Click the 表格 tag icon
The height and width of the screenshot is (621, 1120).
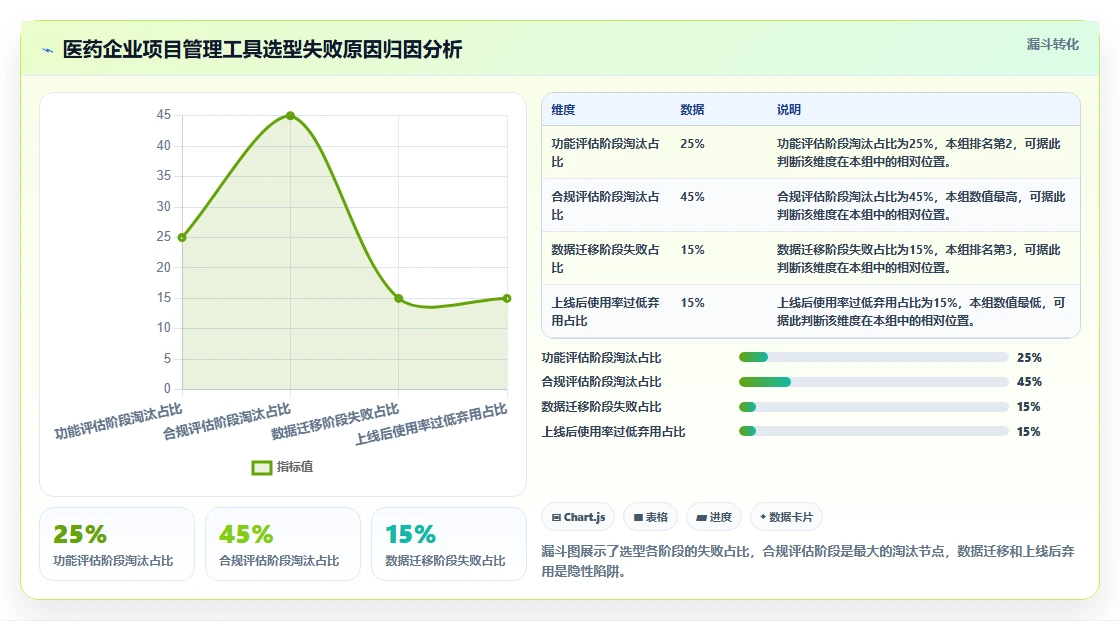[x=638, y=517]
